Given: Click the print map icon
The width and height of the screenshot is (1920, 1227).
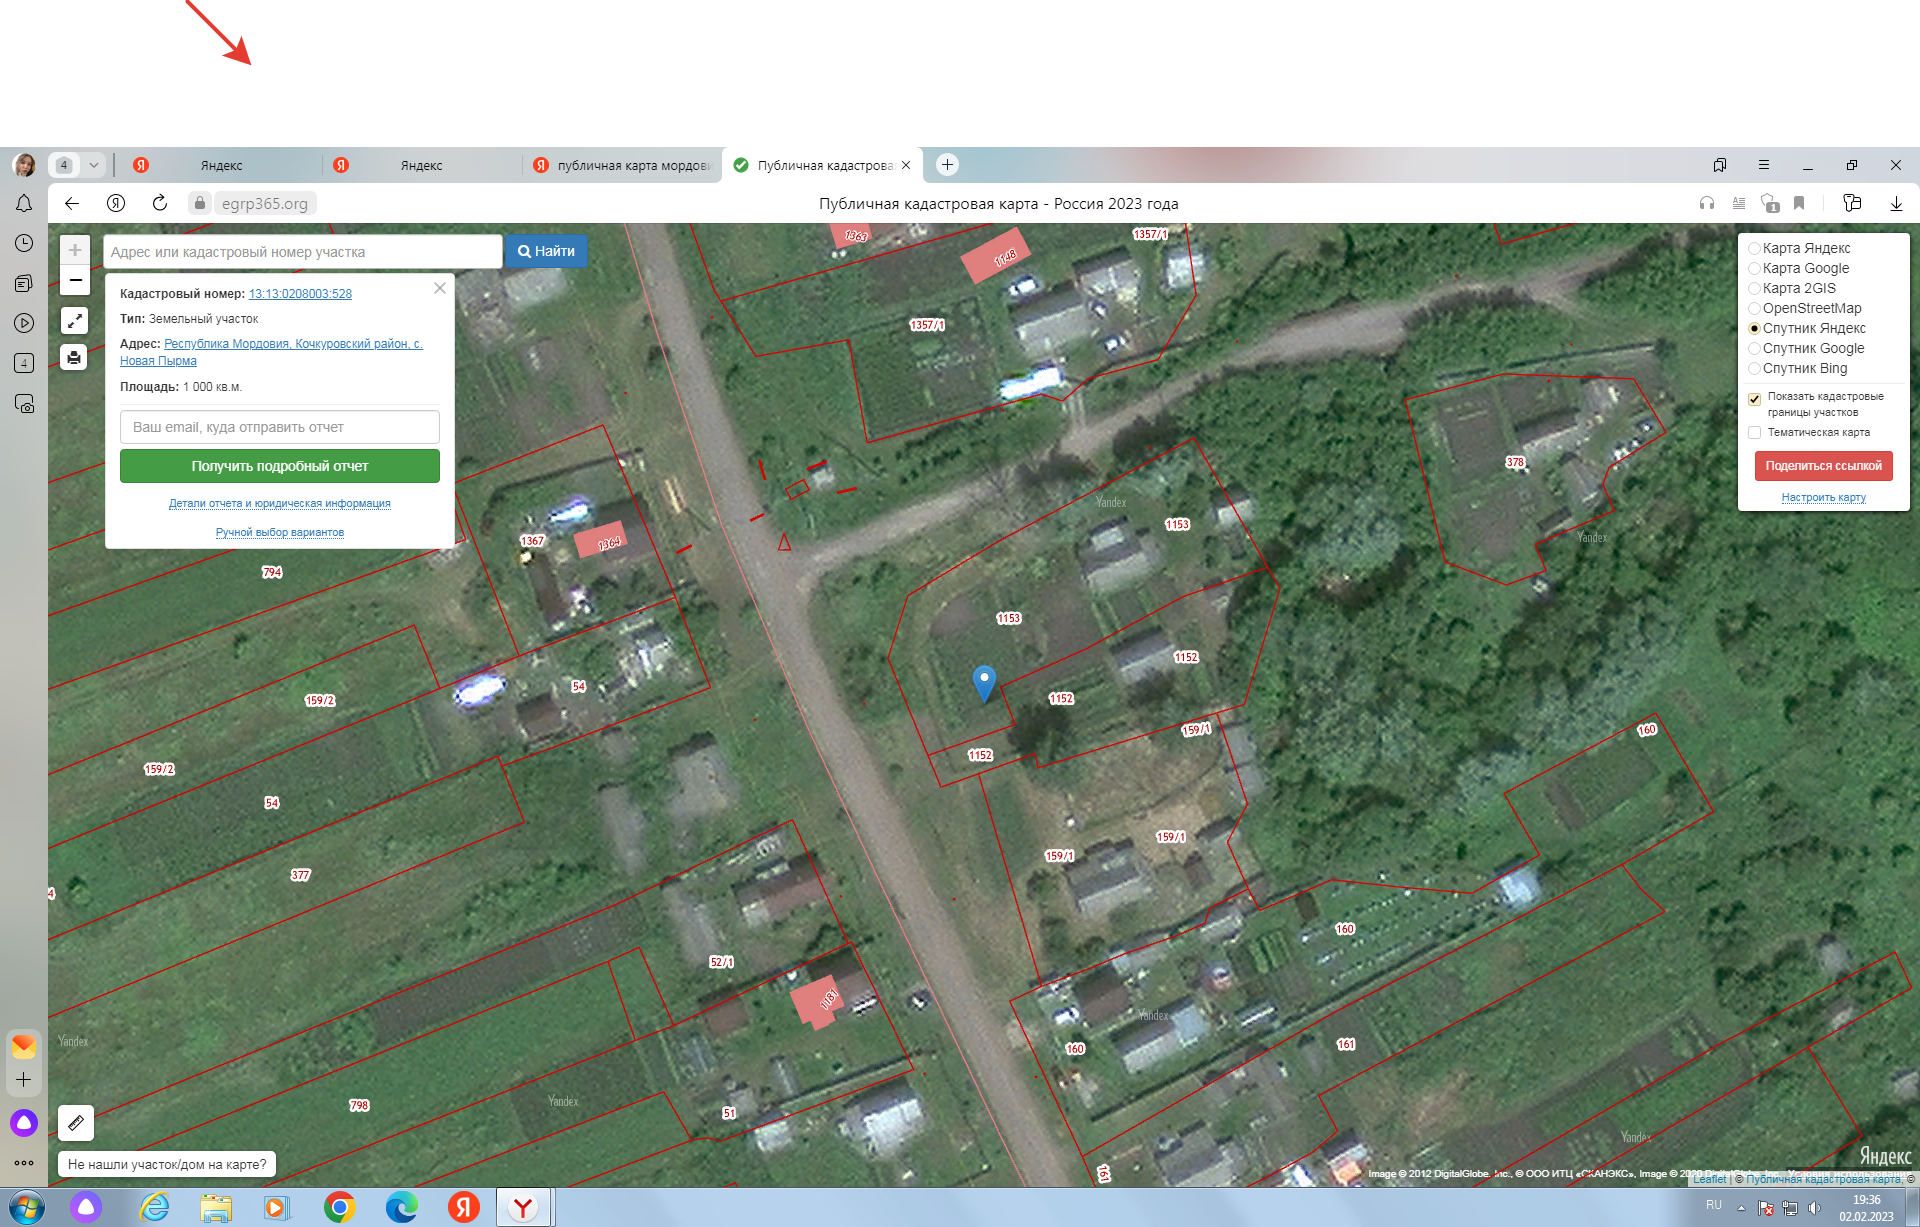Looking at the screenshot, I should click(x=75, y=357).
